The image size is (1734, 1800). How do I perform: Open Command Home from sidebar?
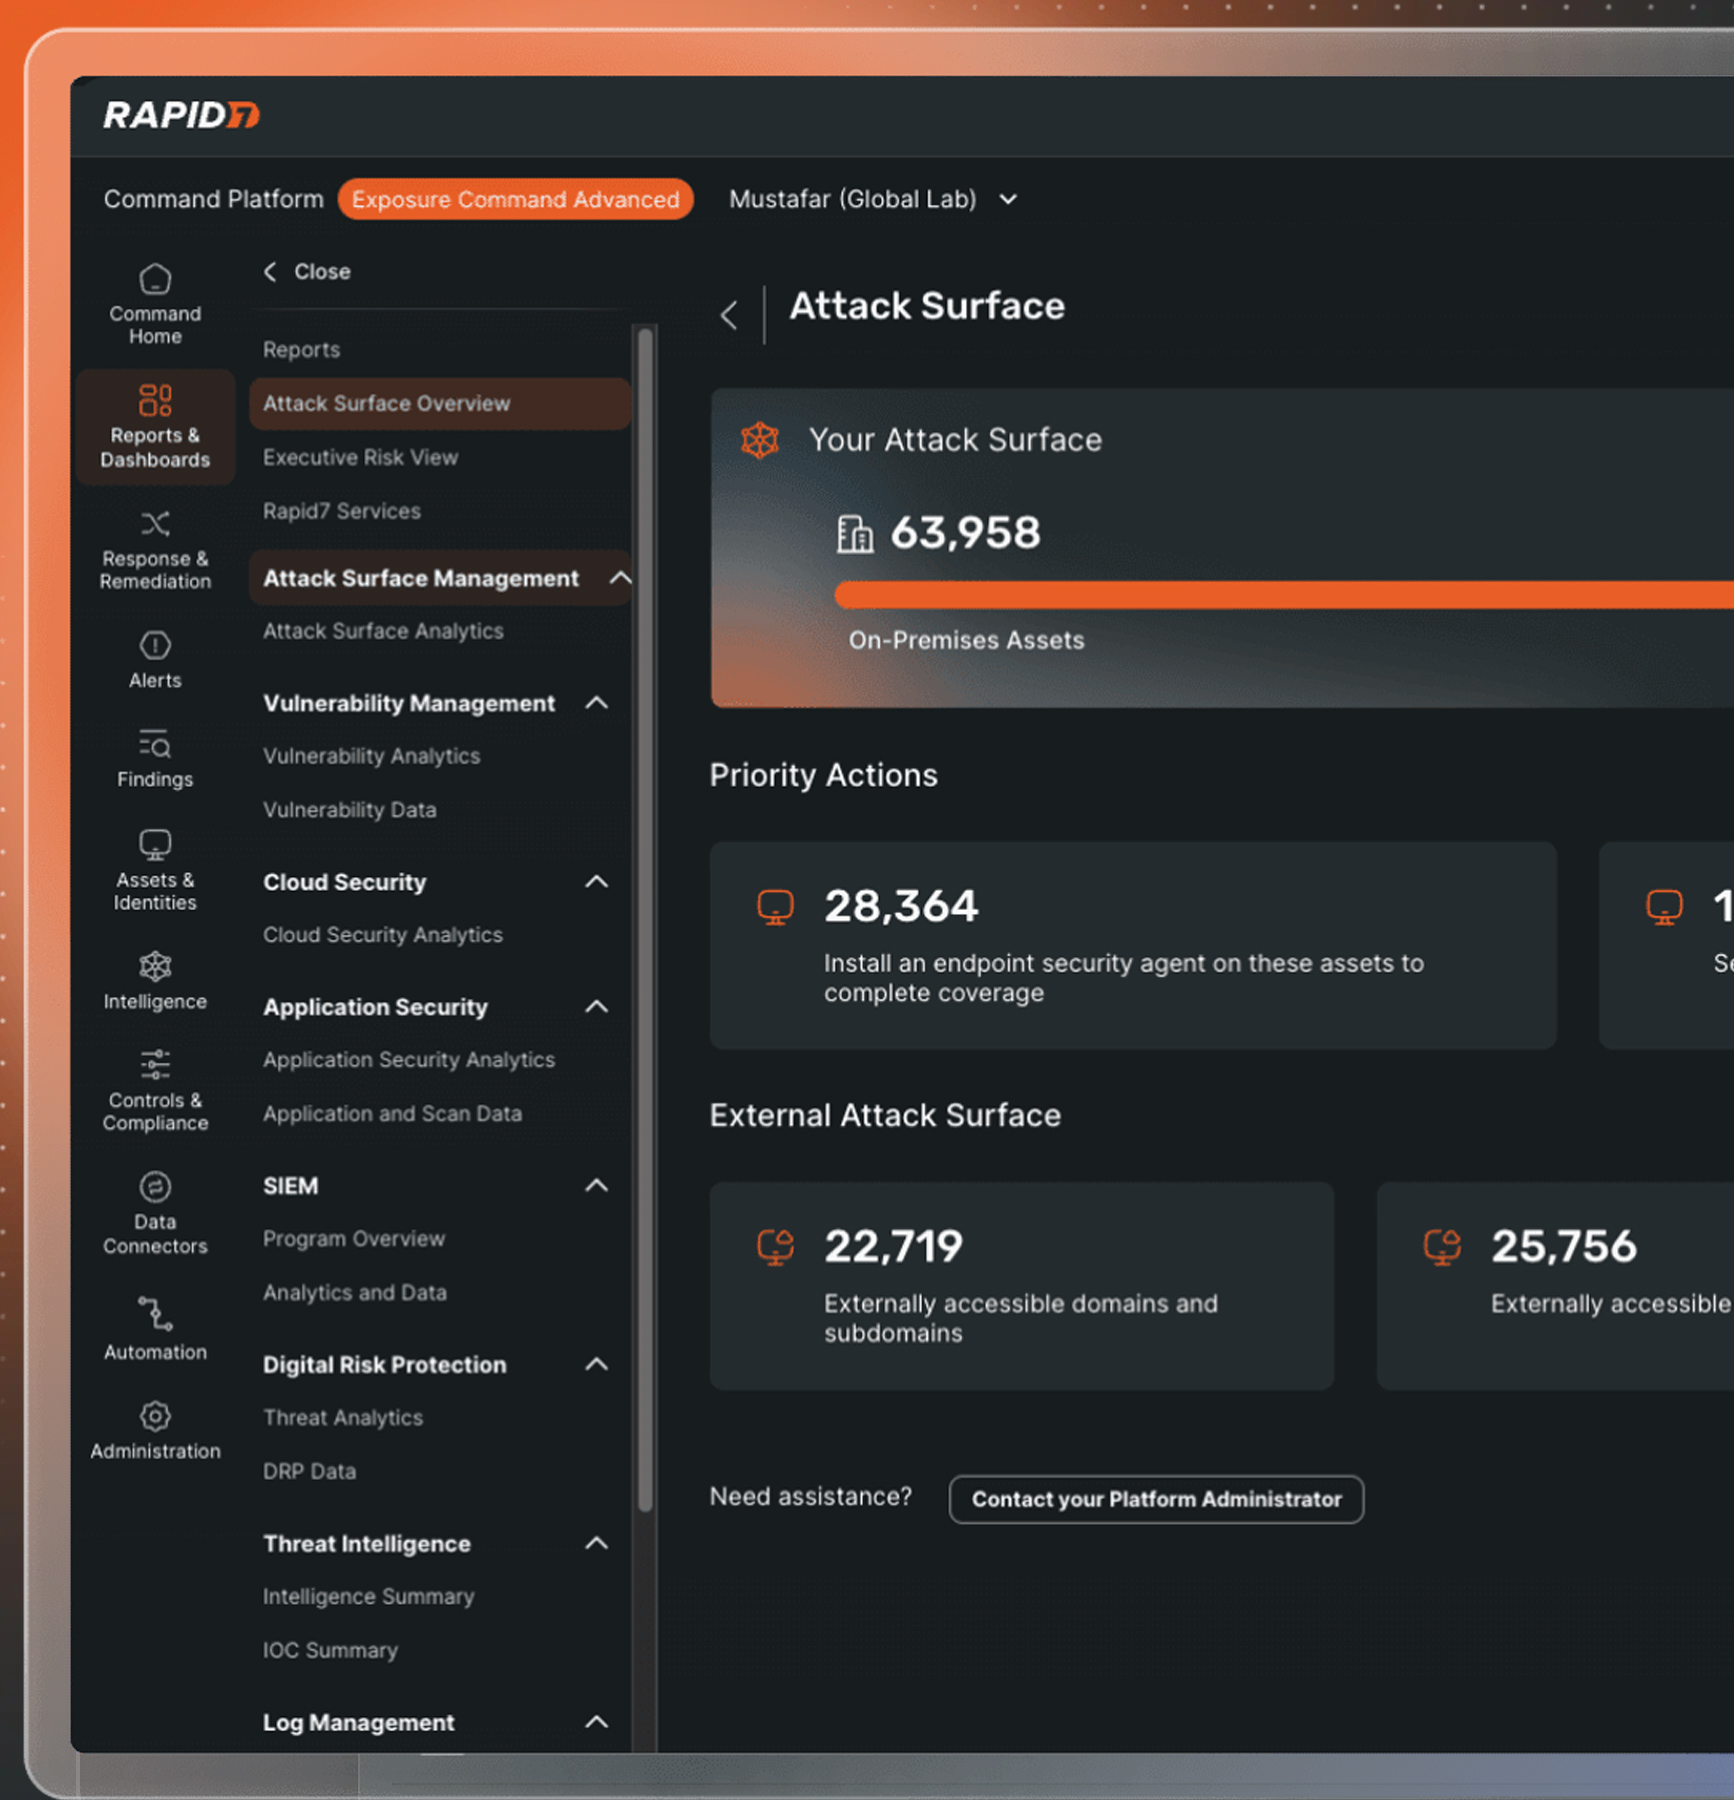155,304
